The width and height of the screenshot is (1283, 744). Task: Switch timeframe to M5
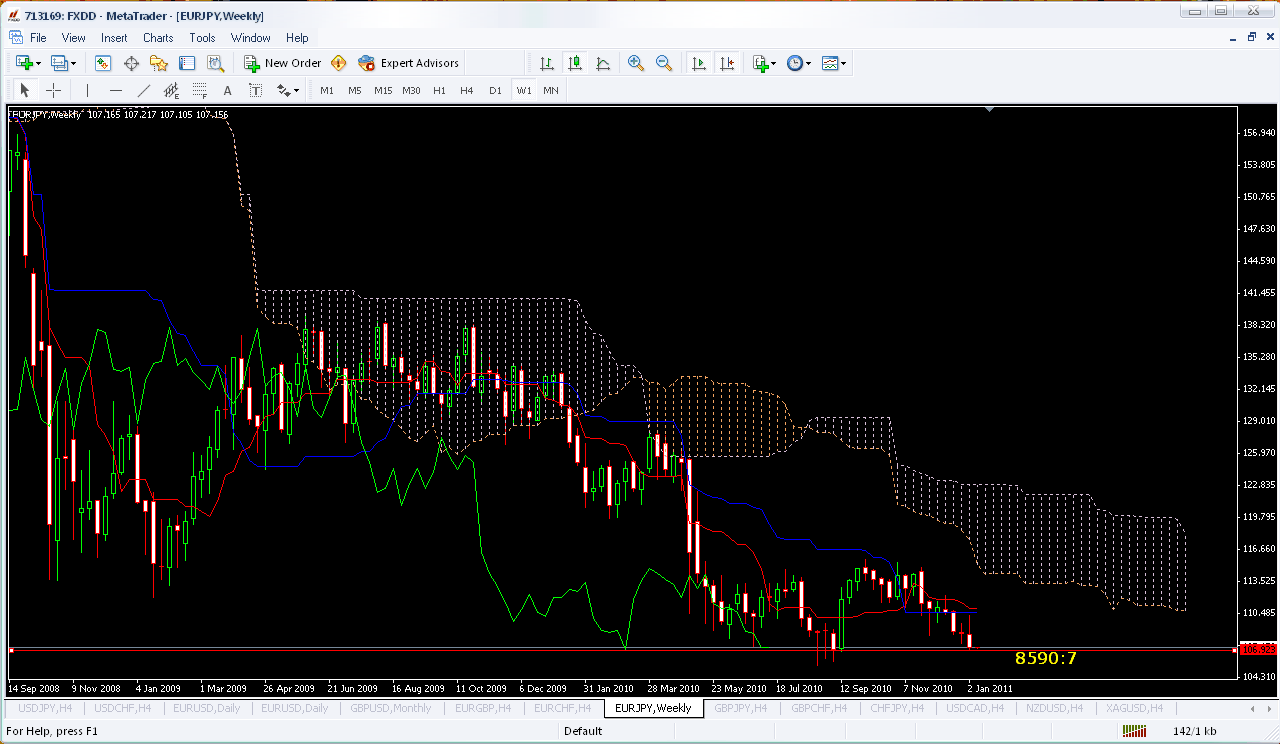[355, 90]
